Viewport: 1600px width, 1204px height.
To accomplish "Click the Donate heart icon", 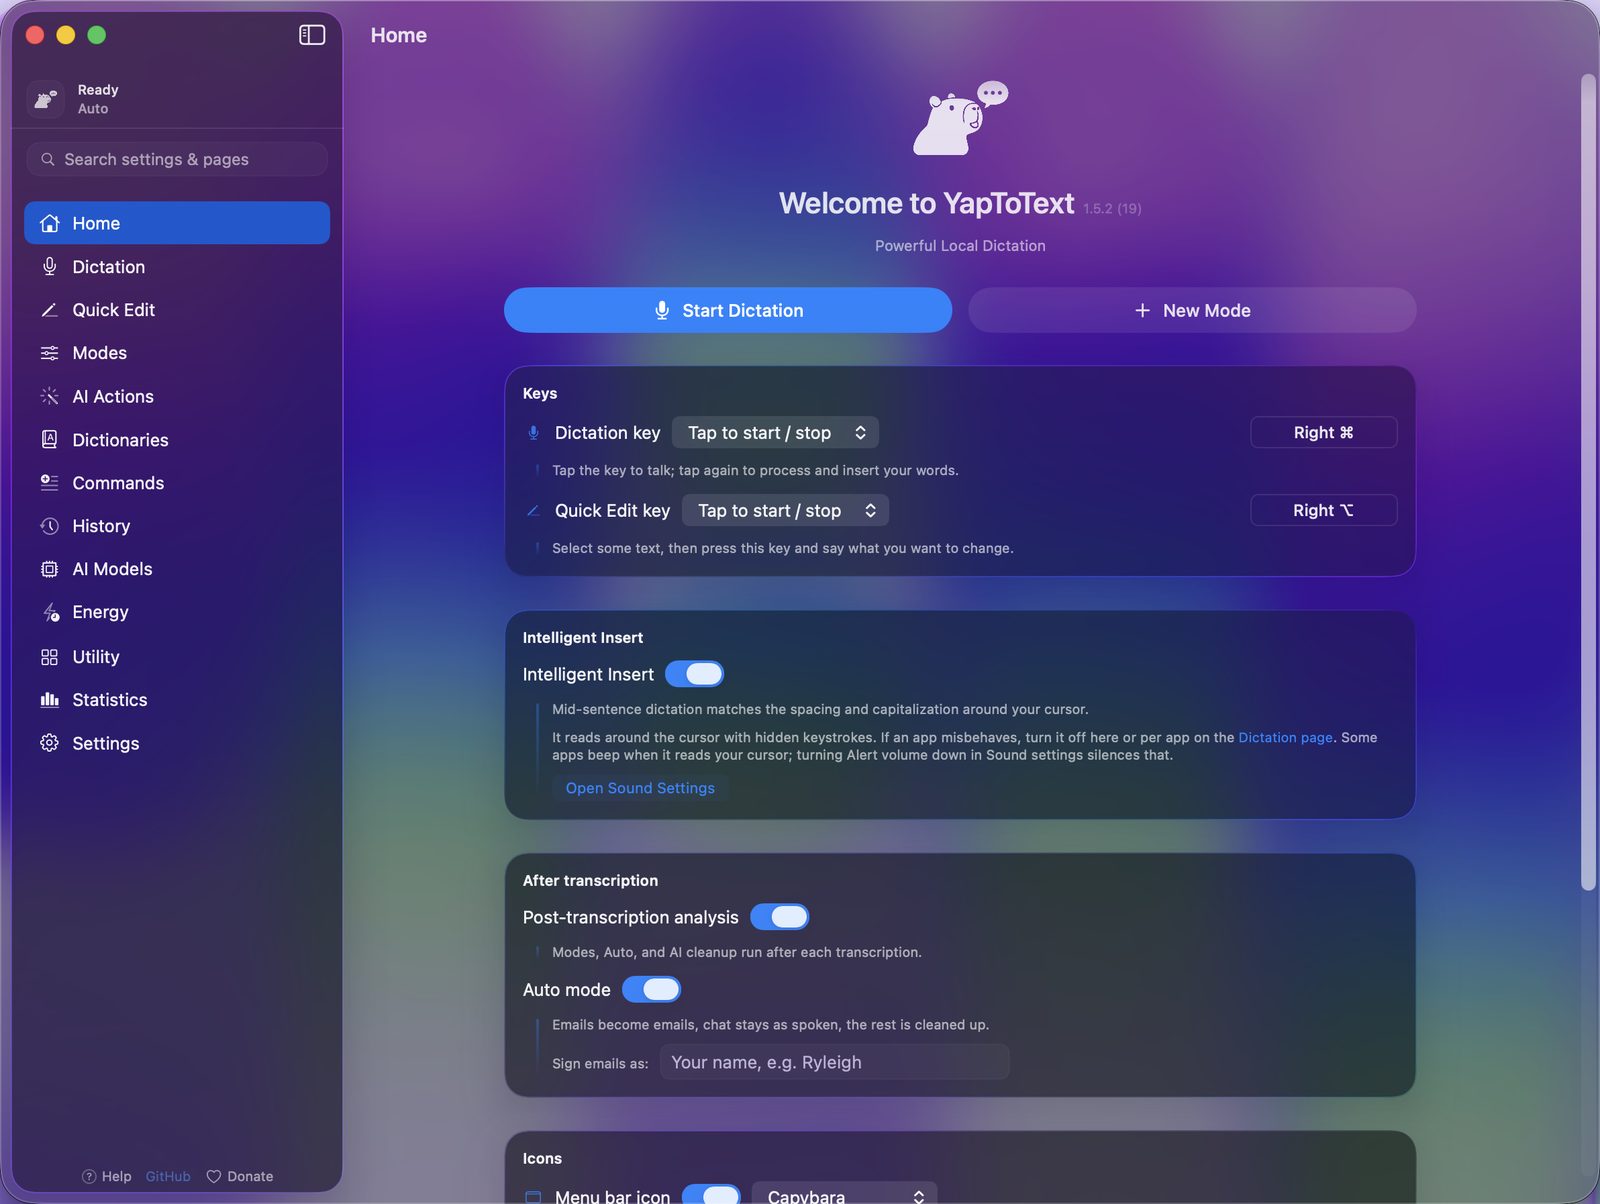I will (x=213, y=1177).
